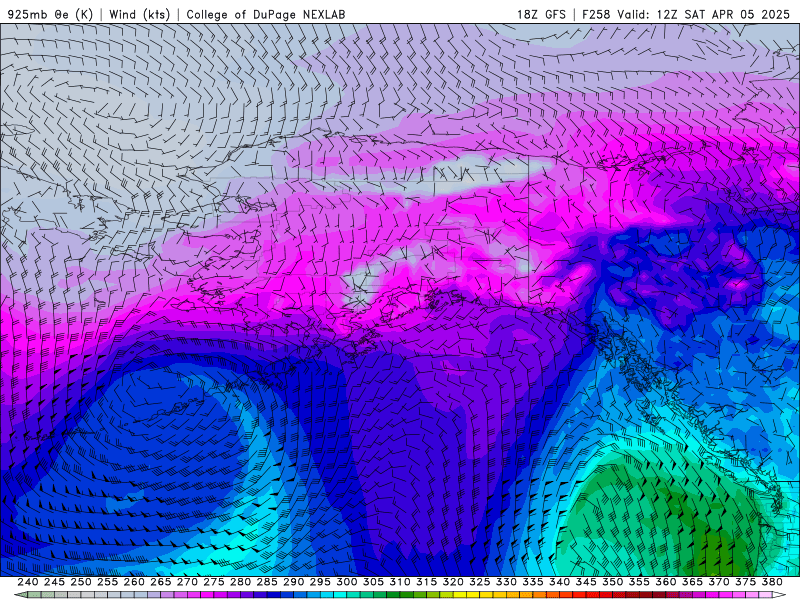The width and height of the screenshot is (800, 600).
Task: Click the 335 color scale label
Action: (533, 582)
